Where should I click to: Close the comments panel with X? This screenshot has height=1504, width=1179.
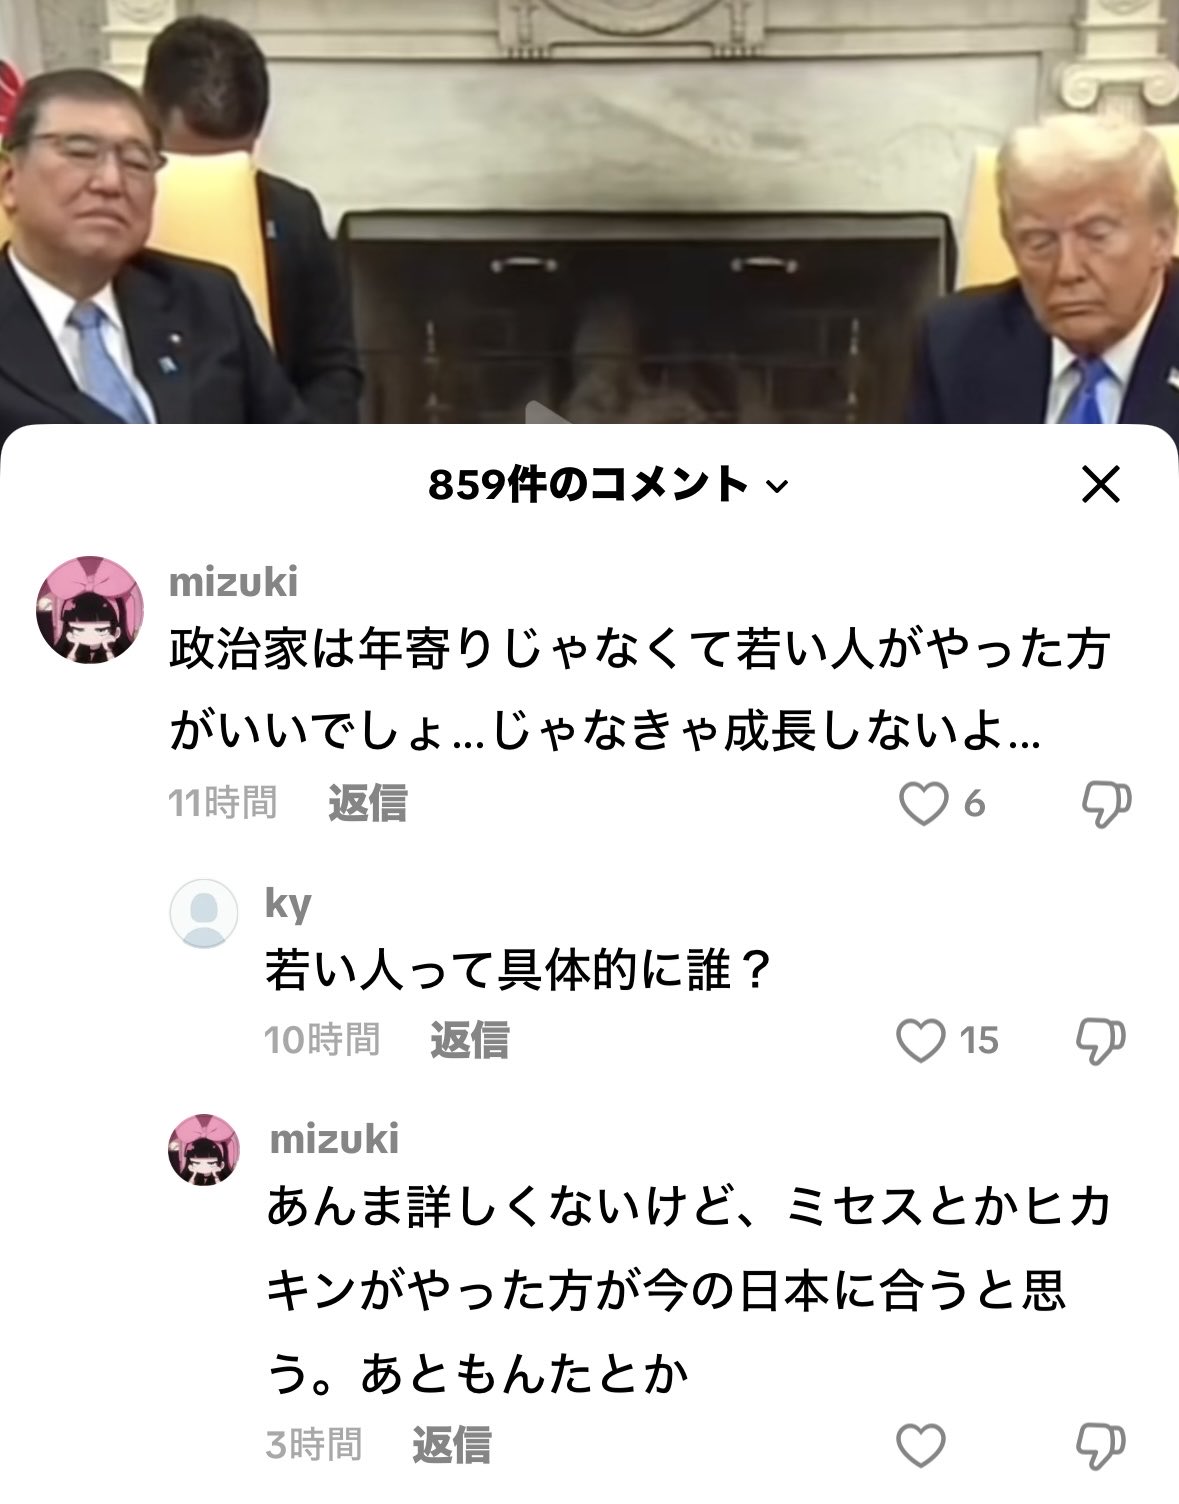1100,485
